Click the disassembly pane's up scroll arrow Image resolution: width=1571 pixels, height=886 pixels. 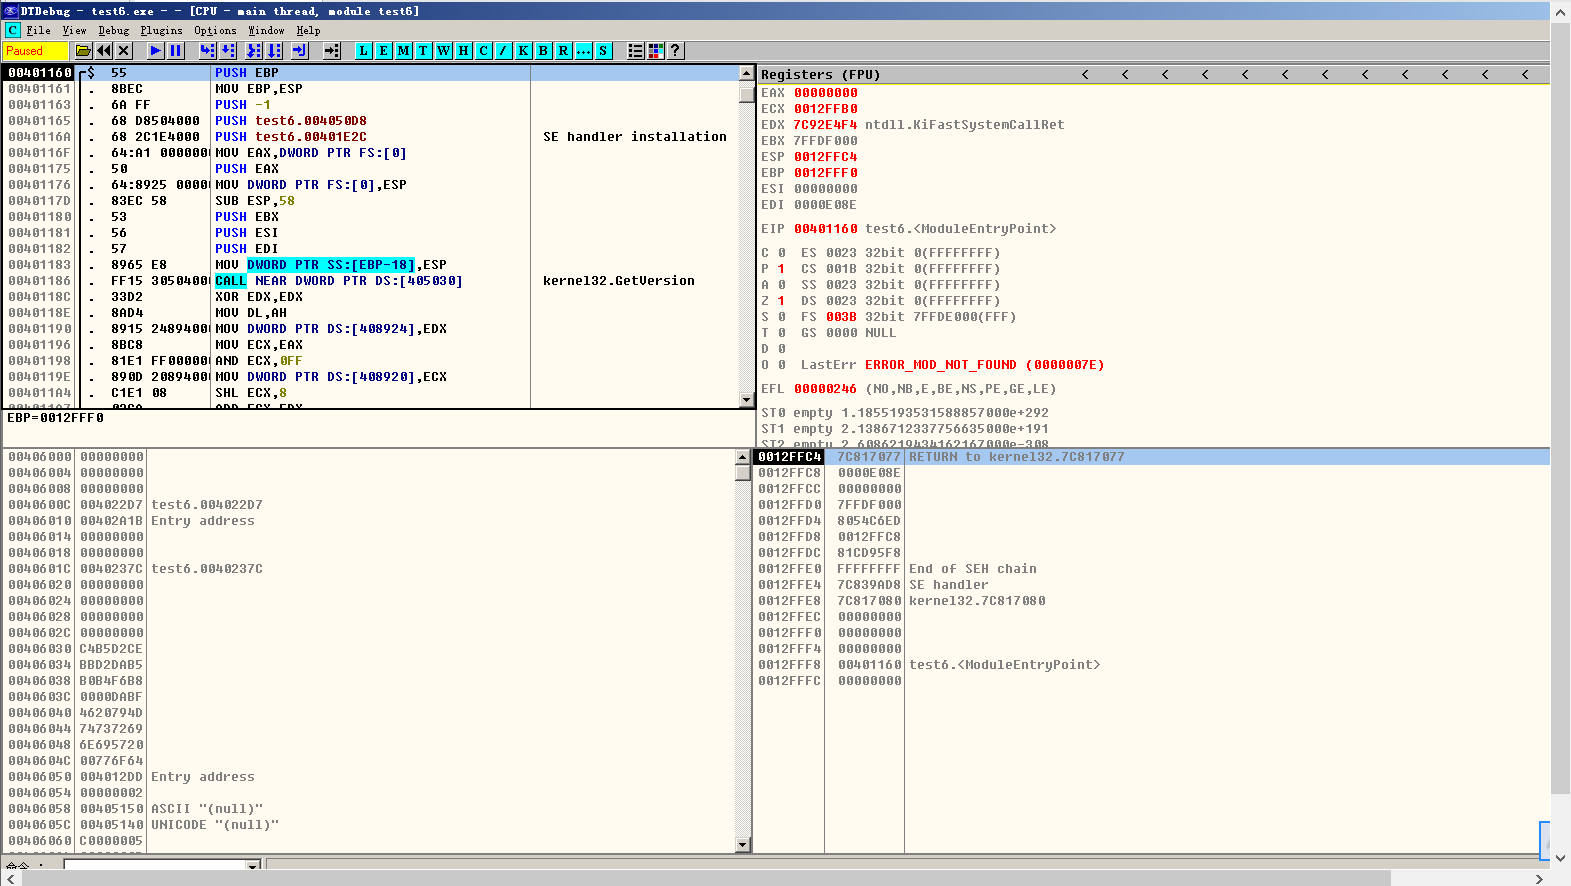coord(746,73)
